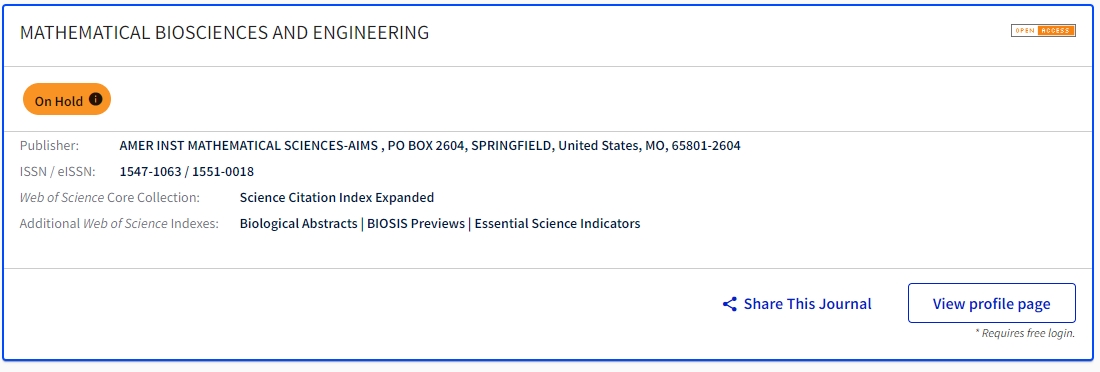Click the ISSN / eISSN label
The height and width of the screenshot is (372, 1100).
58,172
